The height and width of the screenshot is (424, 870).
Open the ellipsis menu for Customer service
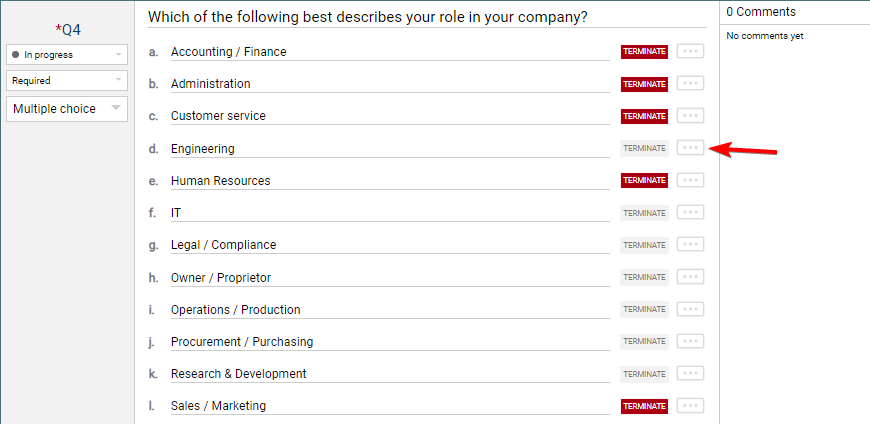point(690,116)
